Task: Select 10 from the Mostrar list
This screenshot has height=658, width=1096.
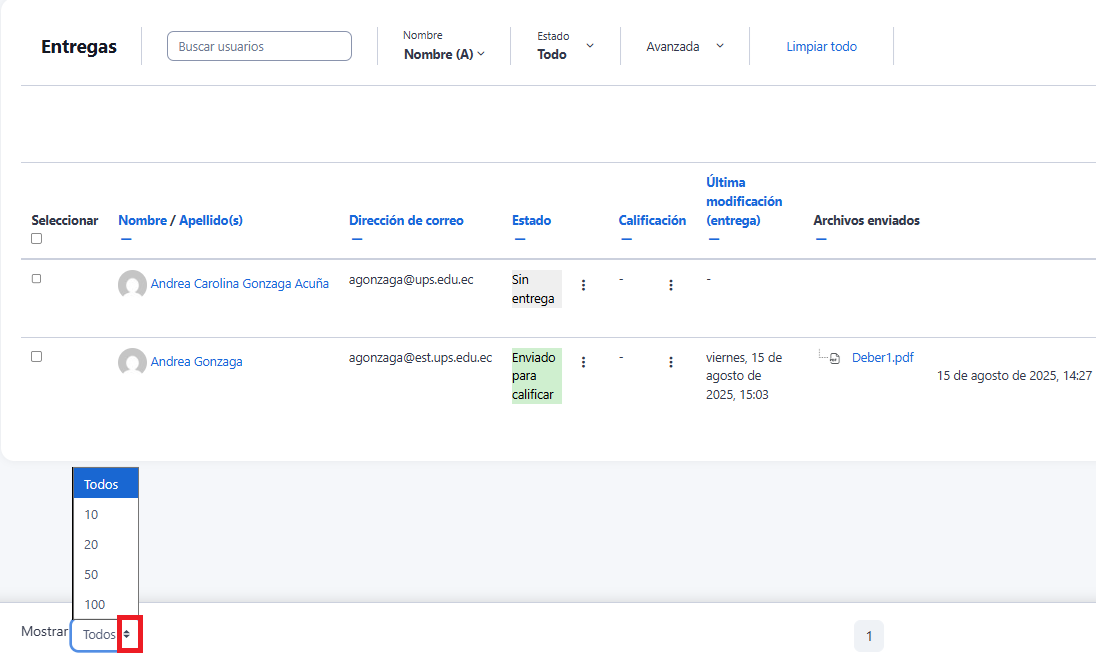Action: 92,515
